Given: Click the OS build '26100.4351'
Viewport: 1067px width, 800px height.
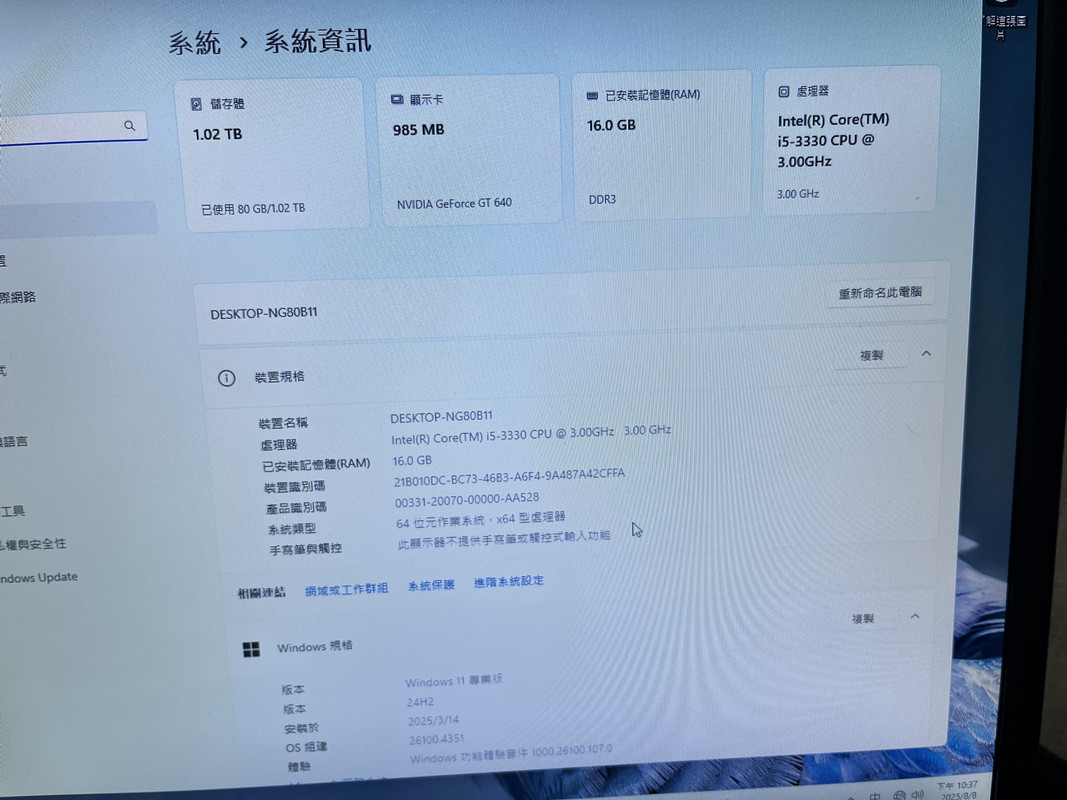Looking at the screenshot, I should (436, 738).
